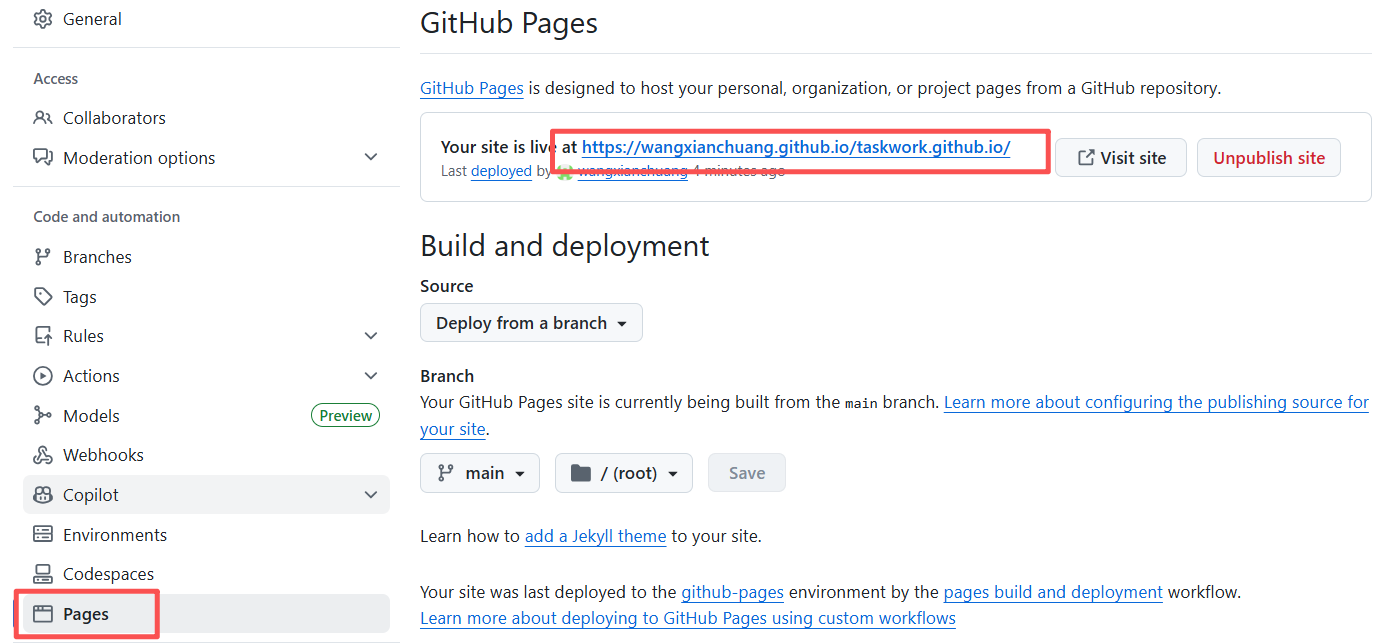Viewport: 1376px width, 644px height.
Task: Open Models settings item
Action: tap(206, 416)
